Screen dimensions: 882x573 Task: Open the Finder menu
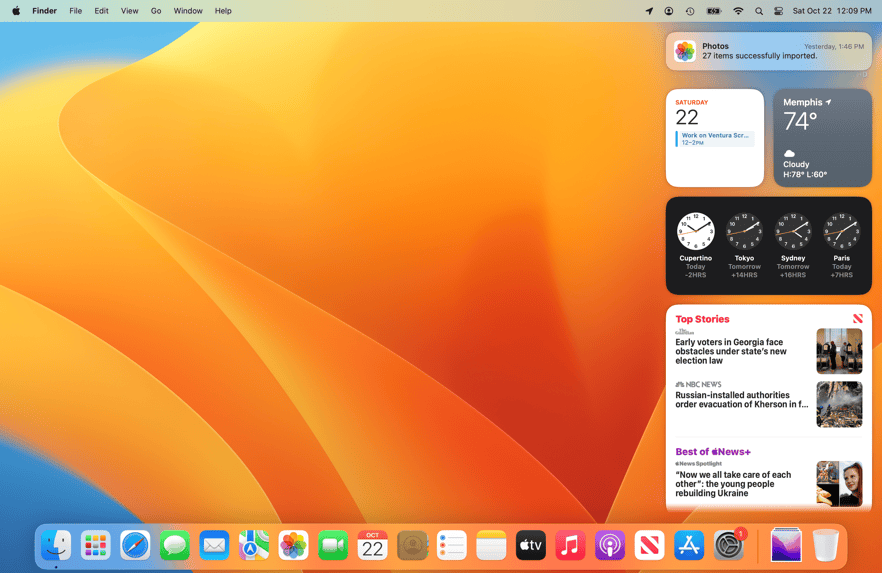[44, 11]
